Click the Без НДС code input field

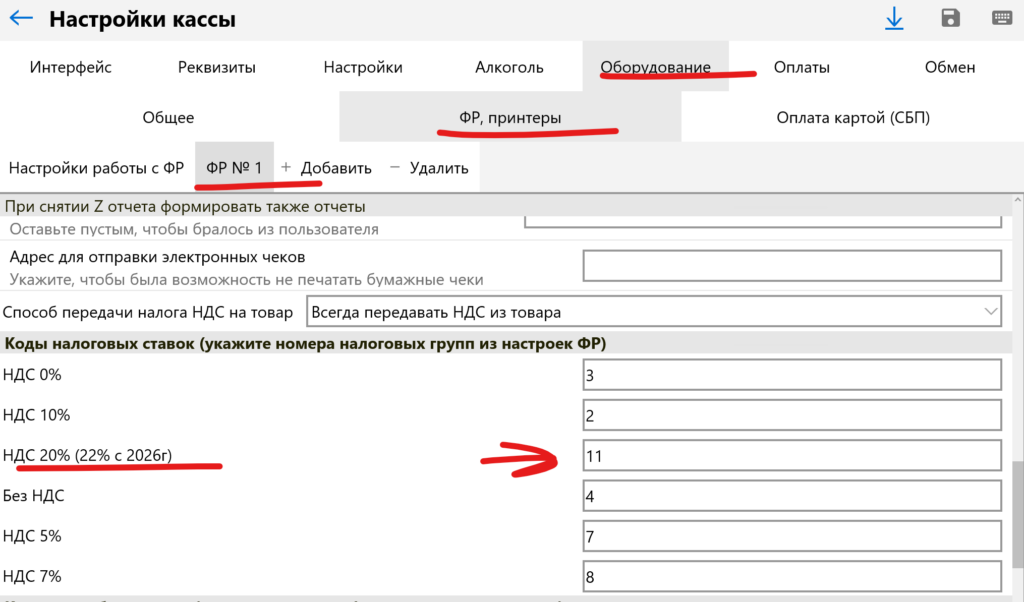tap(792, 496)
